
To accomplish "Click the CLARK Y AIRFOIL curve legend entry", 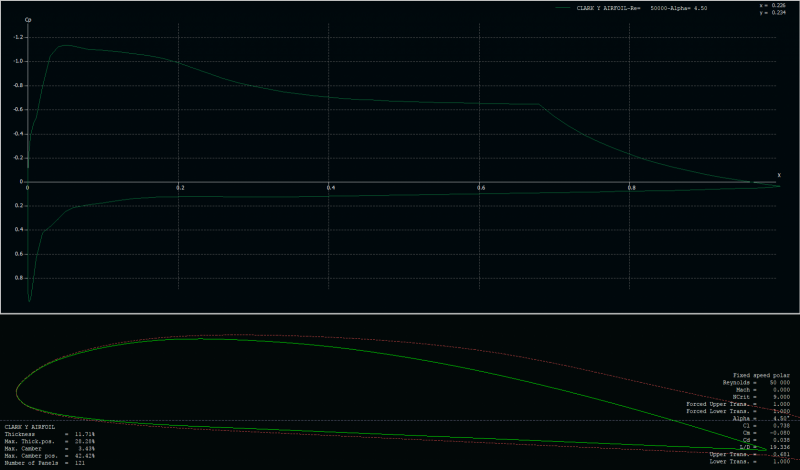I will (640, 7).
